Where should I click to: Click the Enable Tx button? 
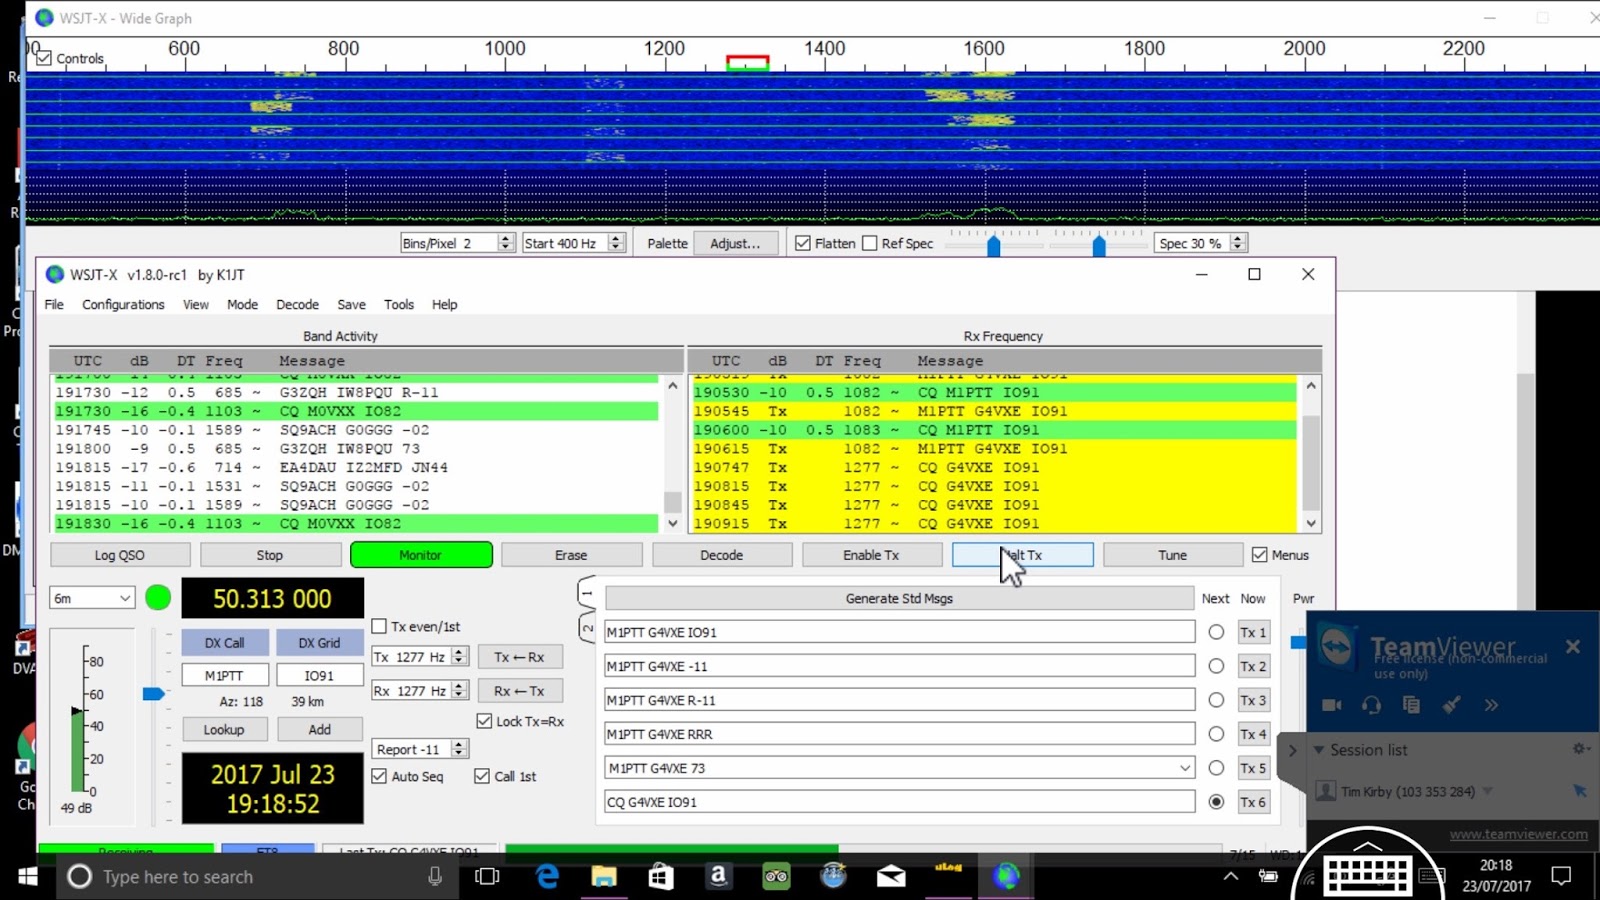(871, 555)
